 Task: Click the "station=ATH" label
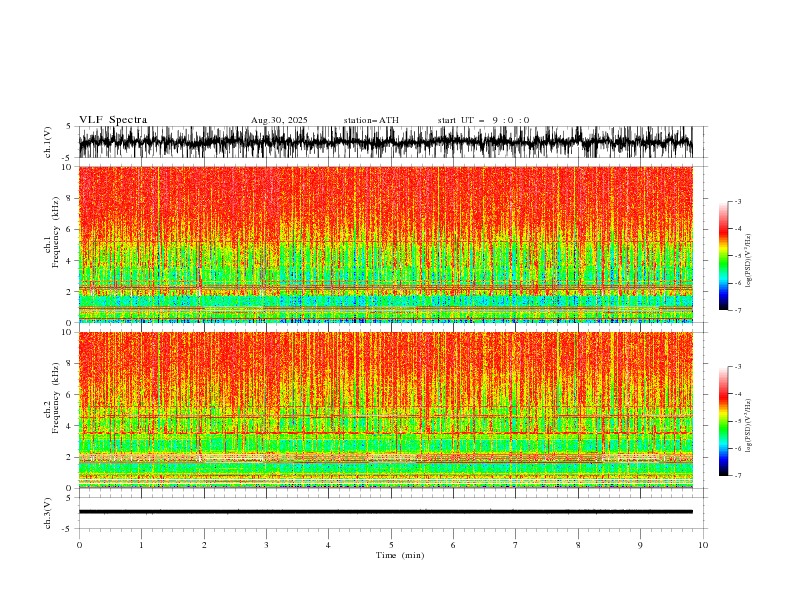coord(371,120)
